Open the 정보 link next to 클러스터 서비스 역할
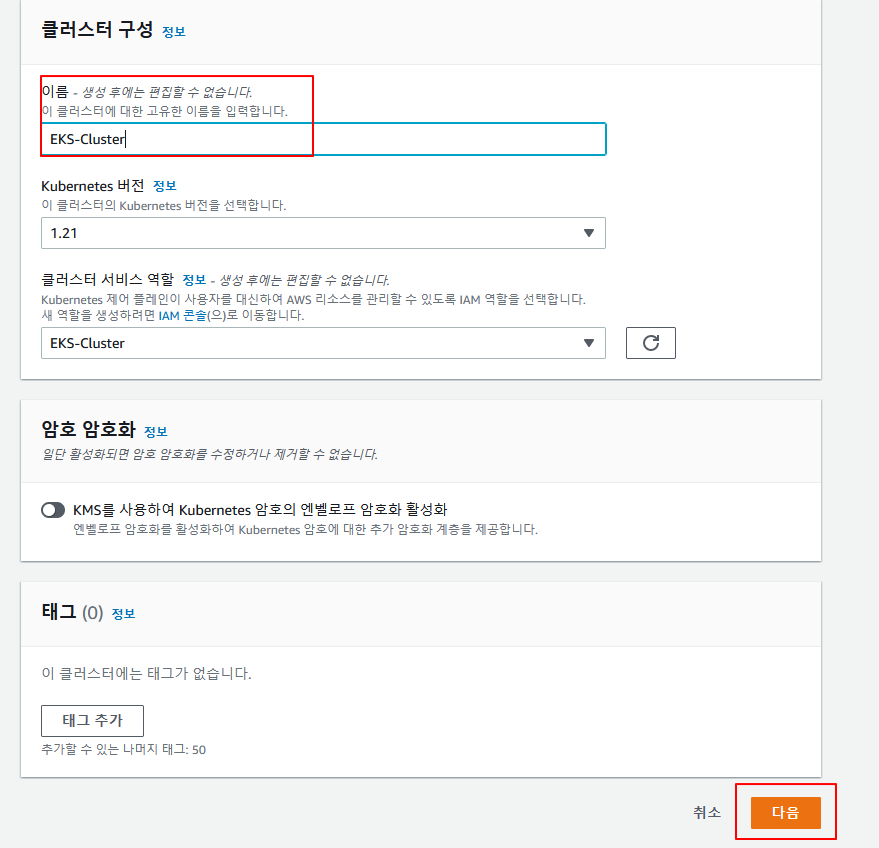 [x=195, y=280]
